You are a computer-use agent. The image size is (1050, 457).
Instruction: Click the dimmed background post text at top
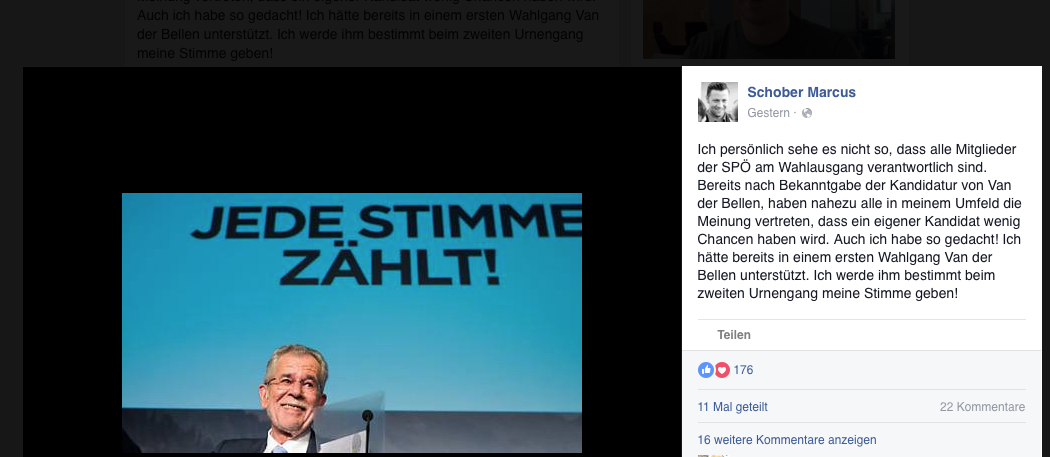point(368,30)
